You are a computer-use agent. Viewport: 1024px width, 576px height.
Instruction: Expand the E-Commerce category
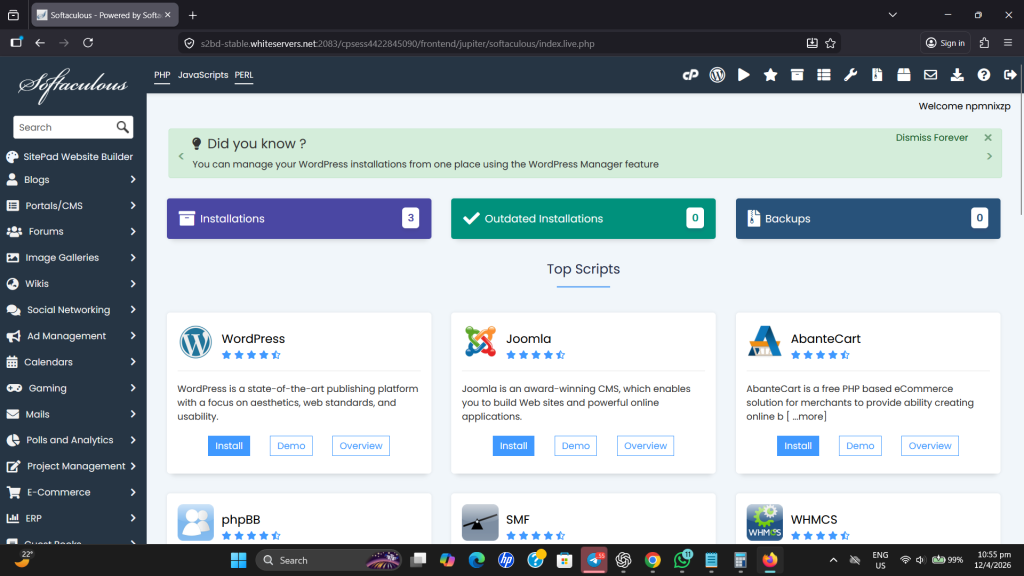(73, 492)
